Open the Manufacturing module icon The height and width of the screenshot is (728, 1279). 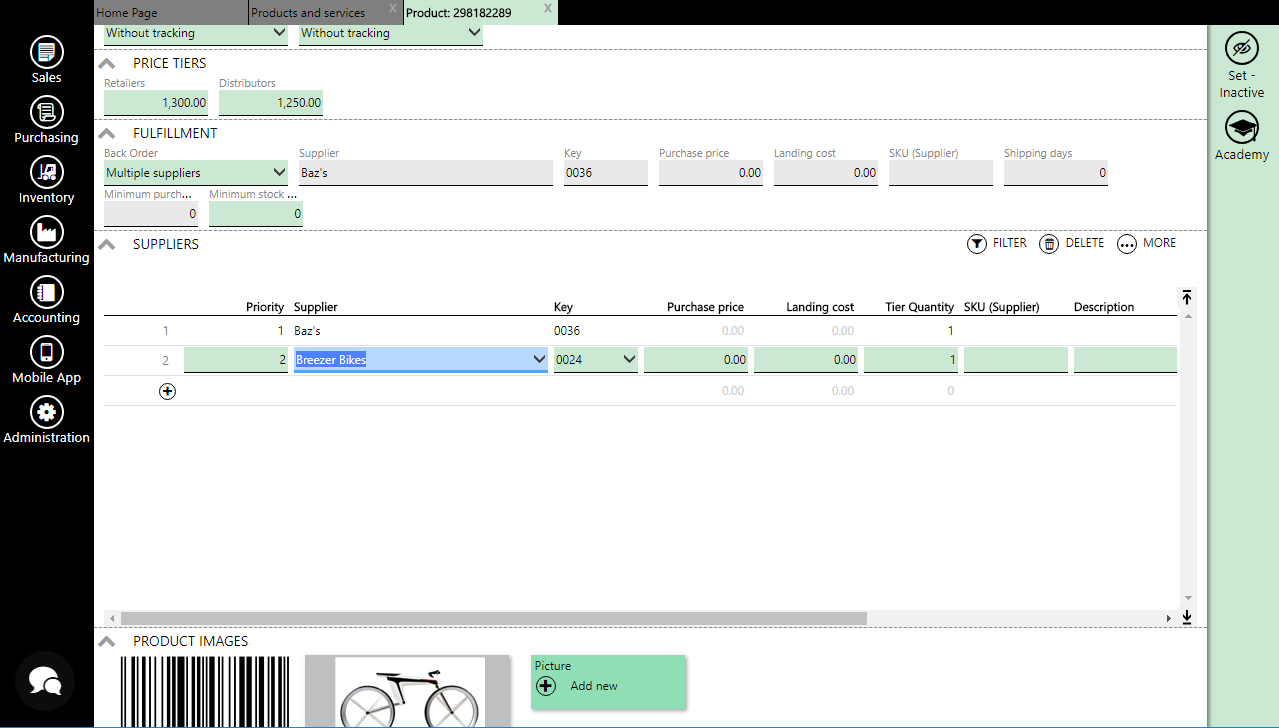[x=46, y=232]
